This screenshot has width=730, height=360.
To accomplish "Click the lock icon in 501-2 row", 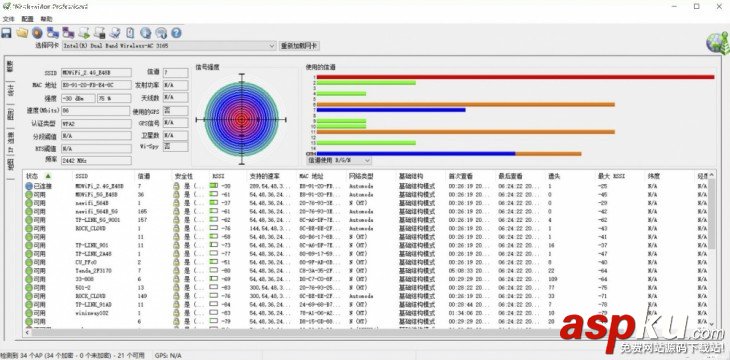I will click(x=176, y=287).
